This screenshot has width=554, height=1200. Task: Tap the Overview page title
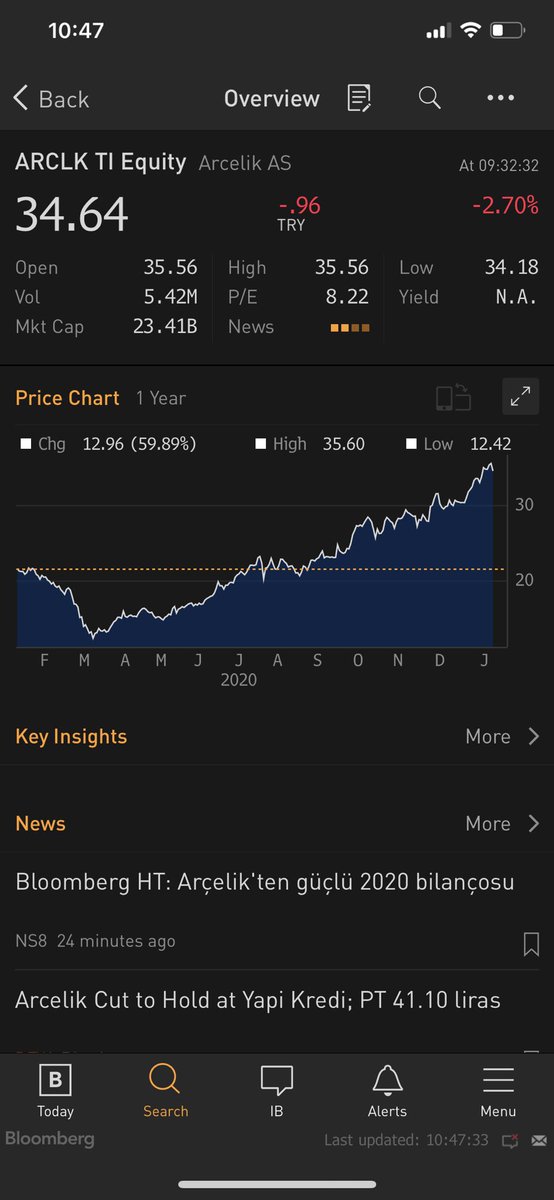pyautogui.click(x=272, y=99)
